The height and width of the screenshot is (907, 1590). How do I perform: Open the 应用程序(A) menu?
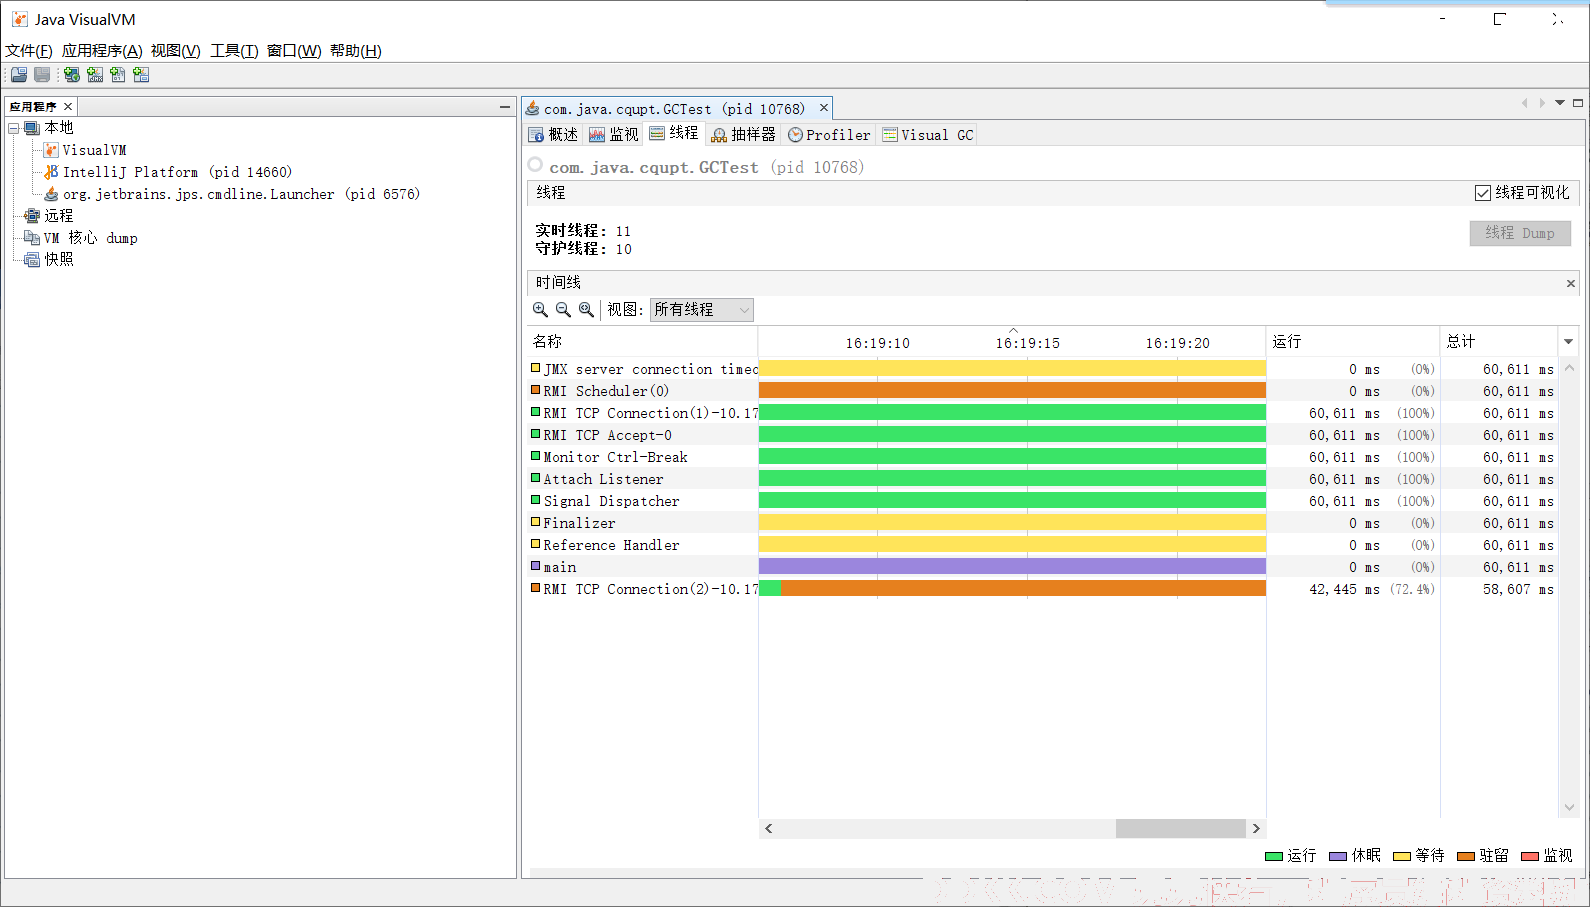pos(102,51)
